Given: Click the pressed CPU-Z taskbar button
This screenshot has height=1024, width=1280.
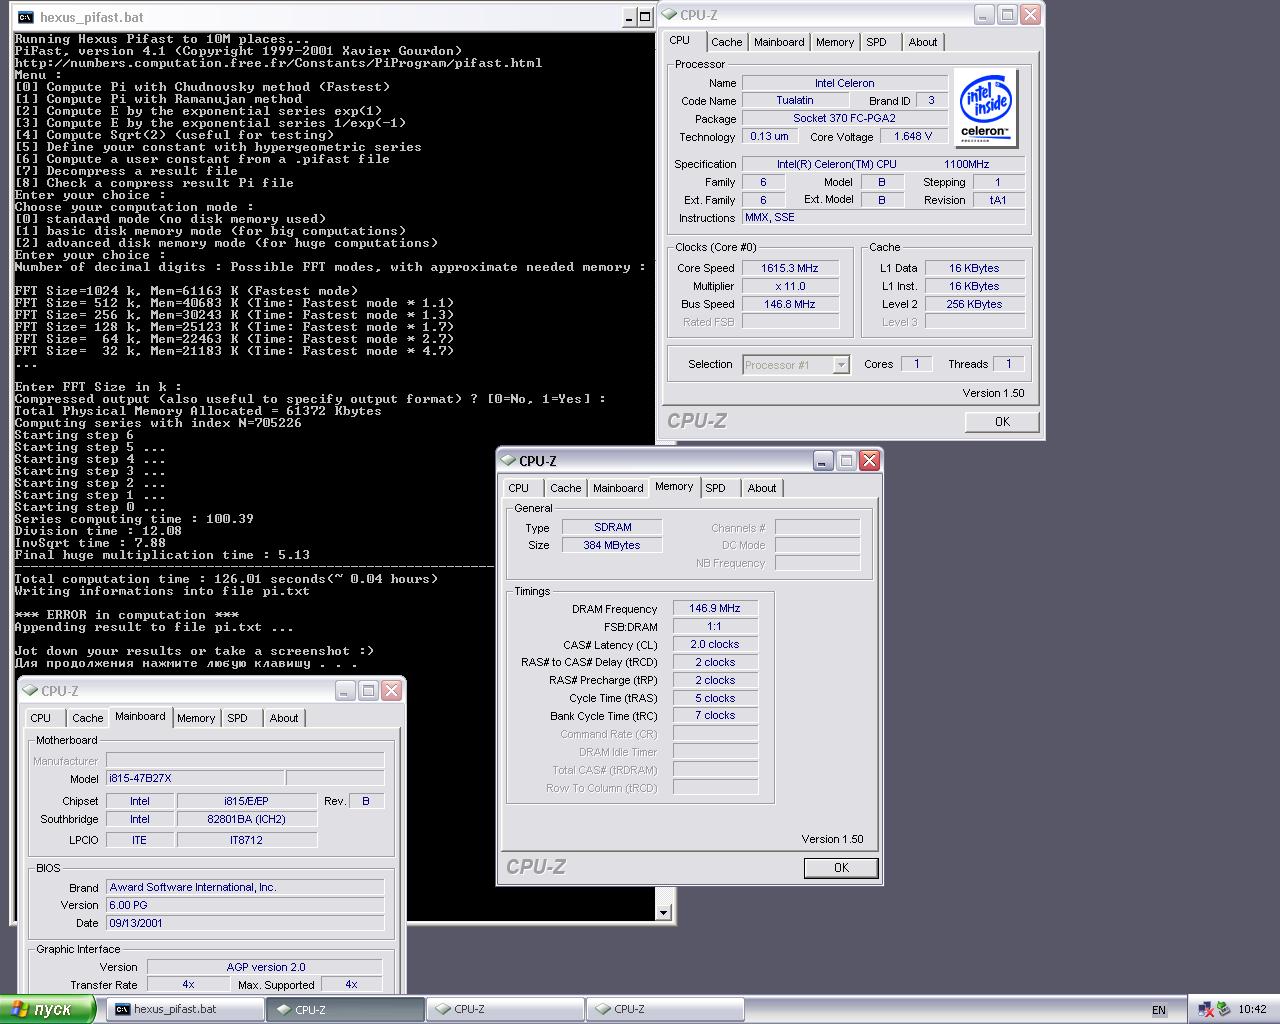Looking at the screenshot, I should click(x=345, y=1009).
